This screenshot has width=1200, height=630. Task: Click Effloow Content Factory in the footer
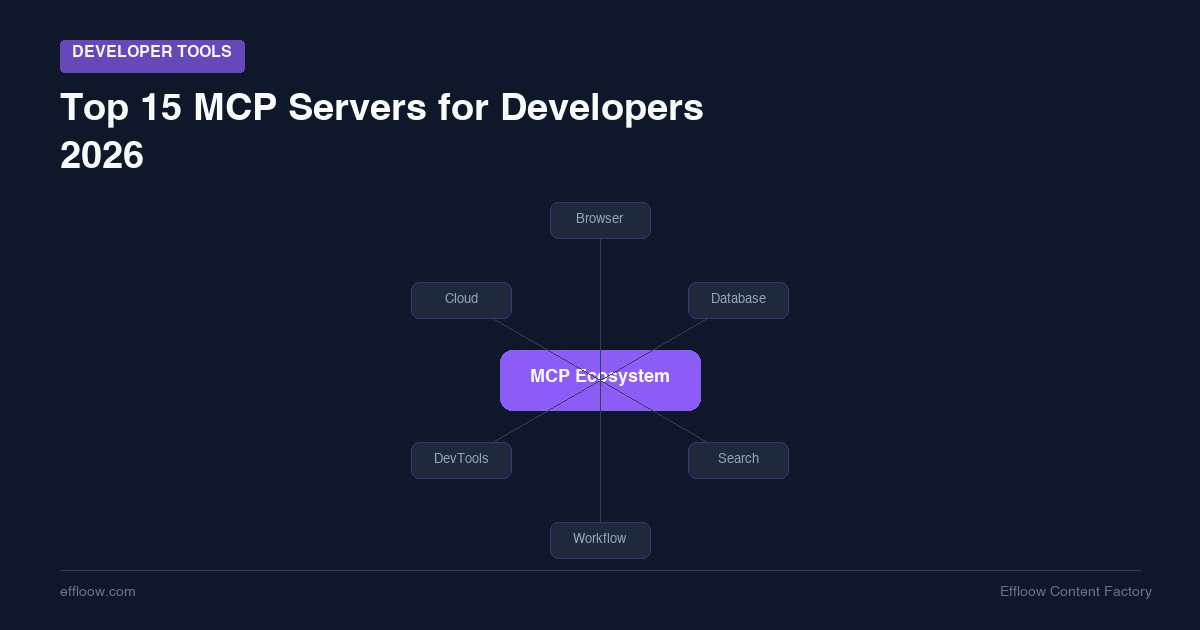coord(1075,592)
